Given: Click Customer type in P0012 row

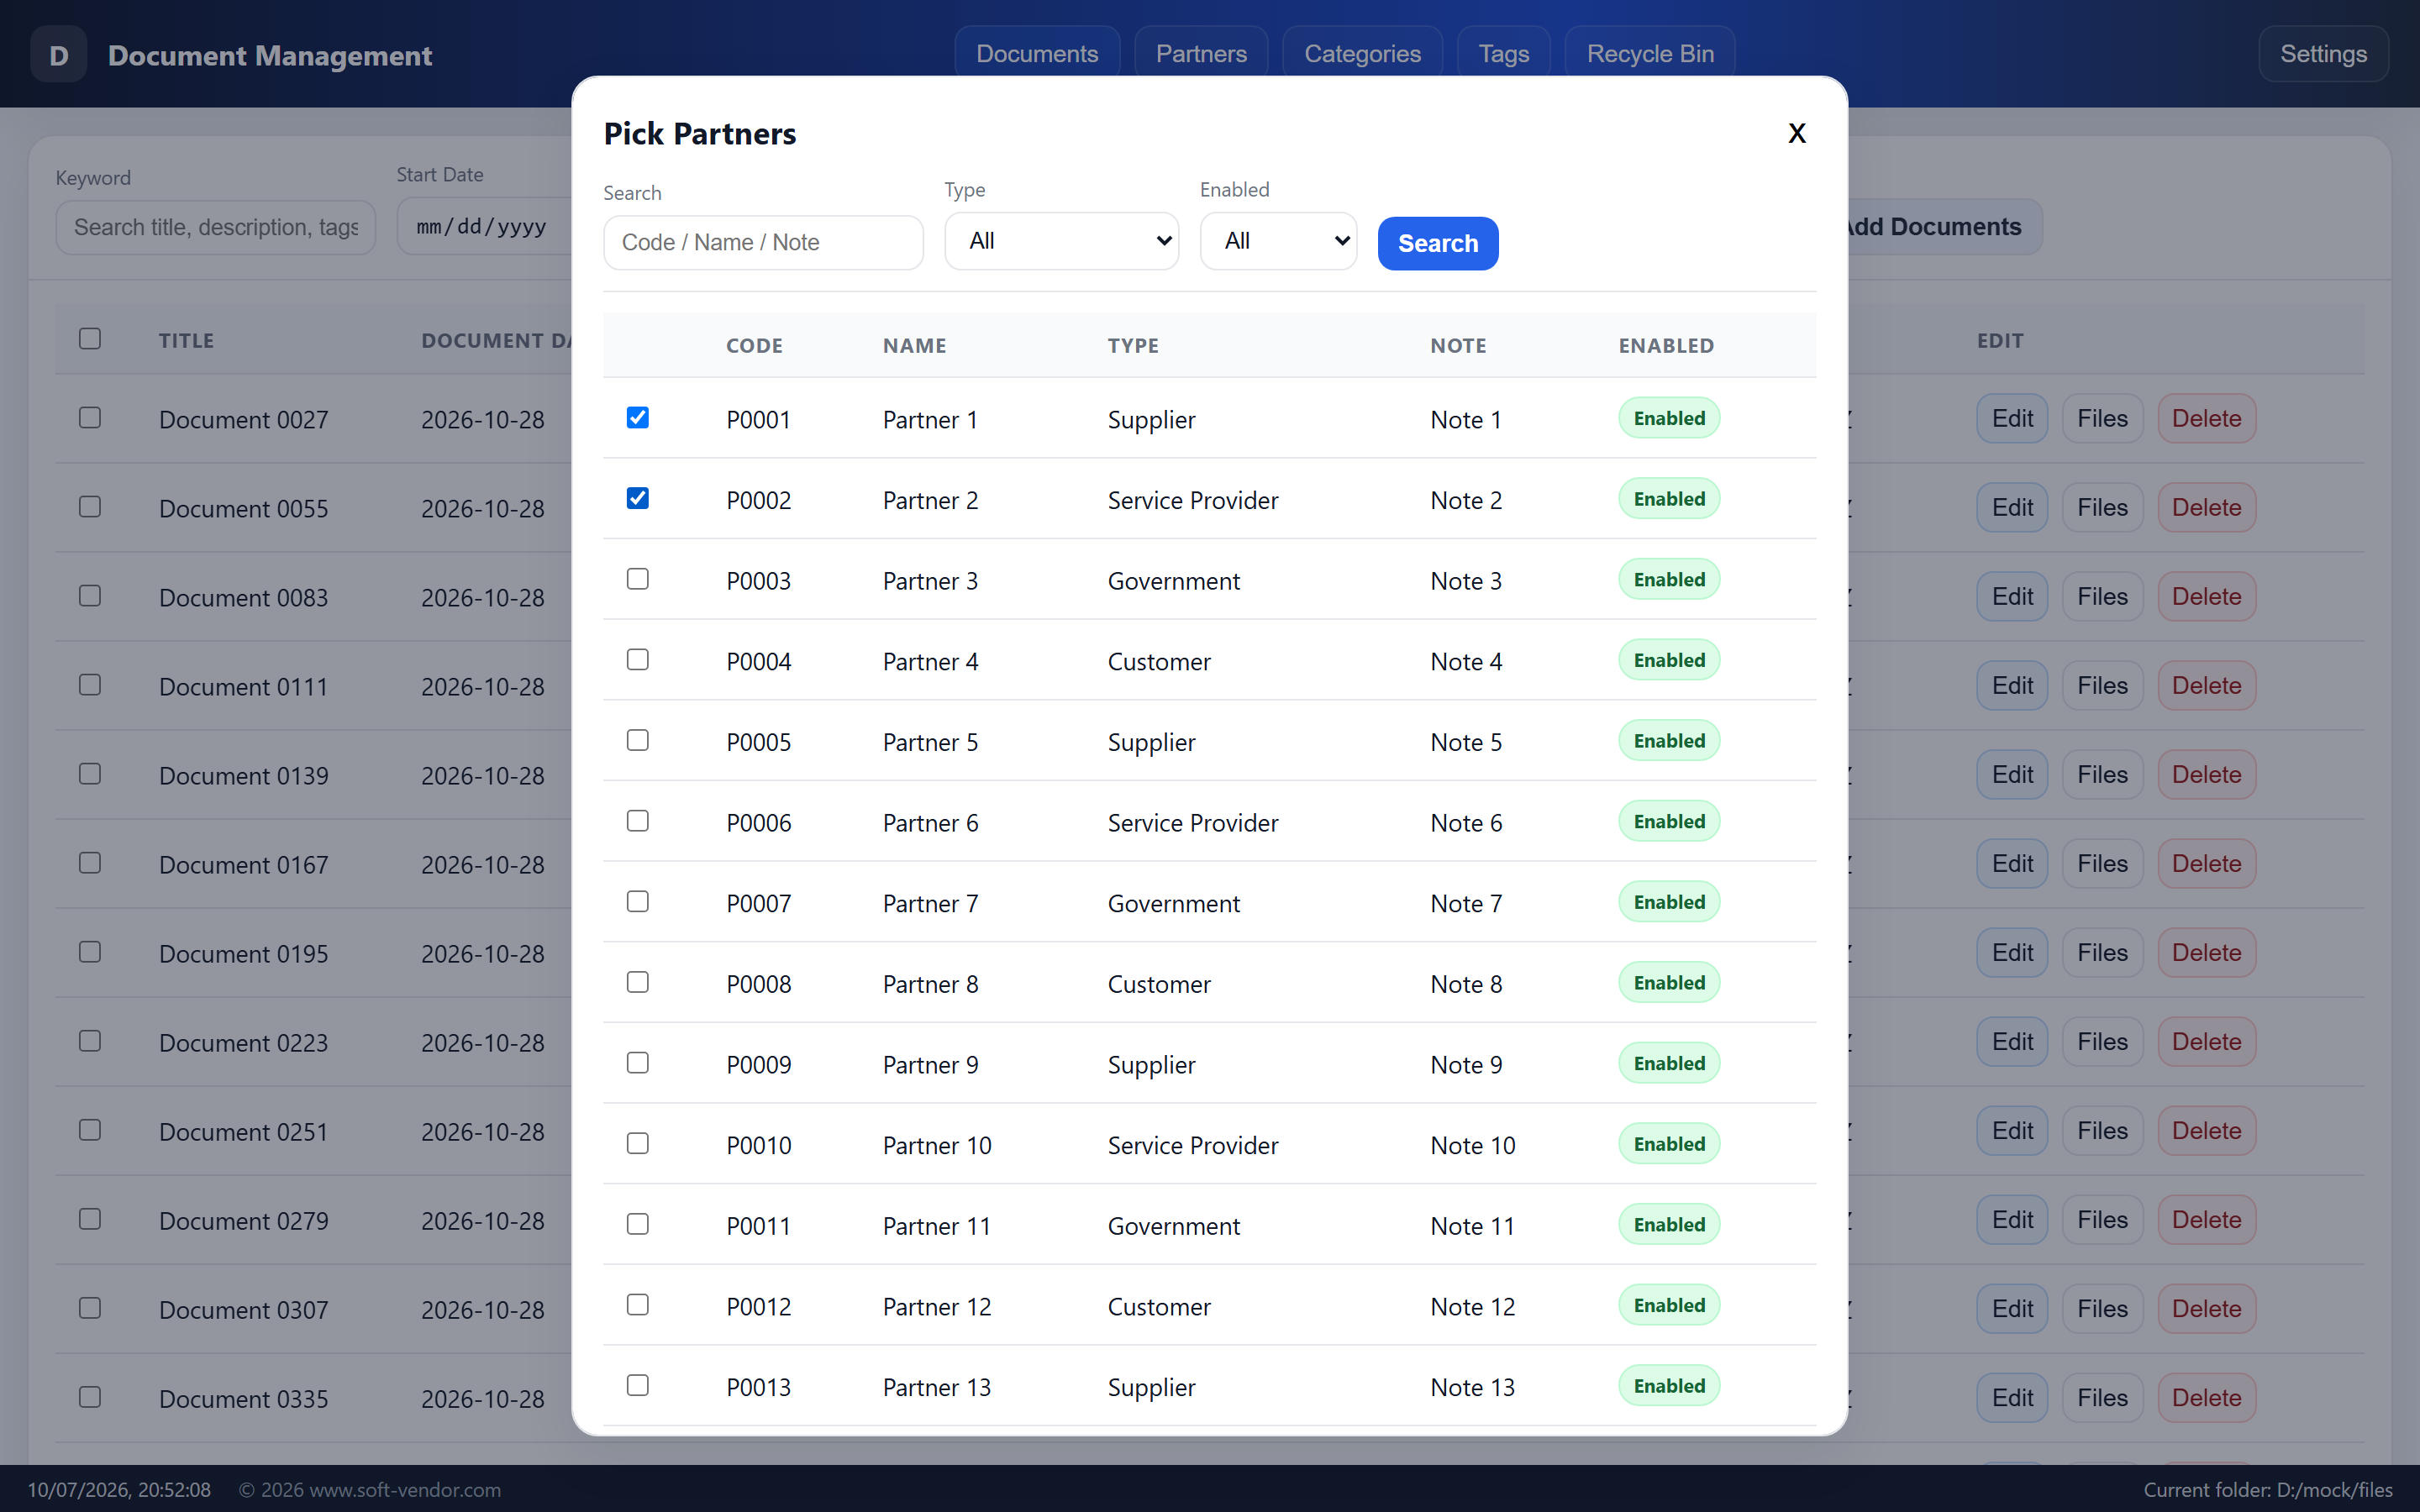Looking at the screenshot, I should pyautogui.click(x=1159, y=1307).
